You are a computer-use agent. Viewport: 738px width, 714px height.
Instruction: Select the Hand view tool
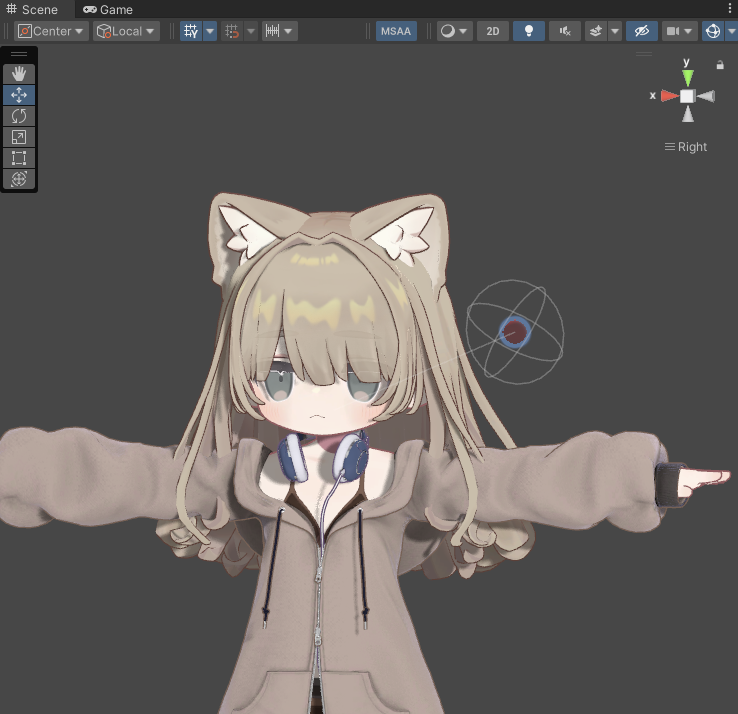[19, 74]
